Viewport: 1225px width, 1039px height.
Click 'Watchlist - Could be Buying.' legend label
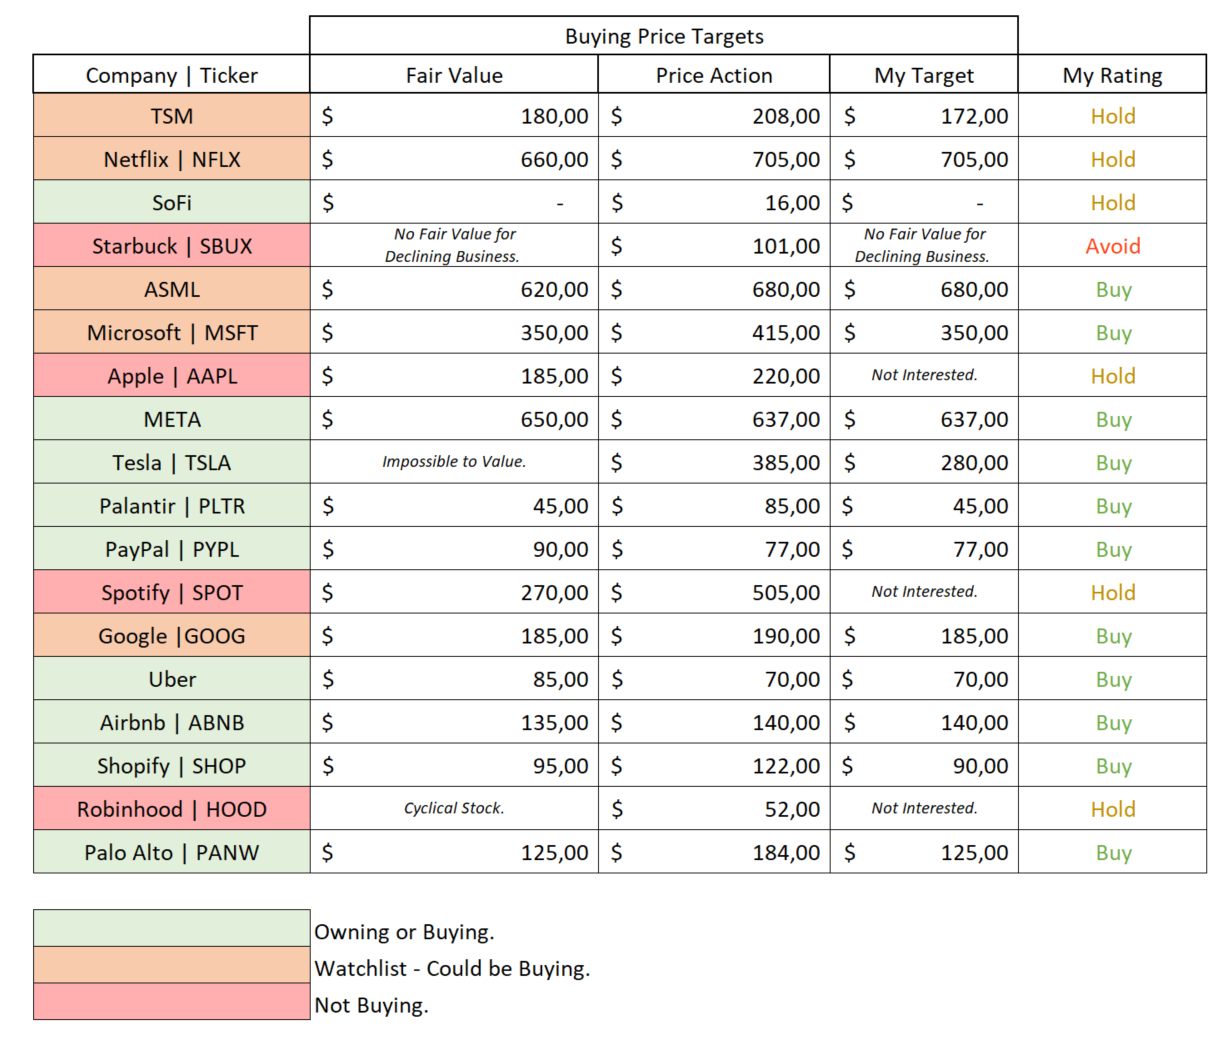pyautogui.click(x=452, y=968)
